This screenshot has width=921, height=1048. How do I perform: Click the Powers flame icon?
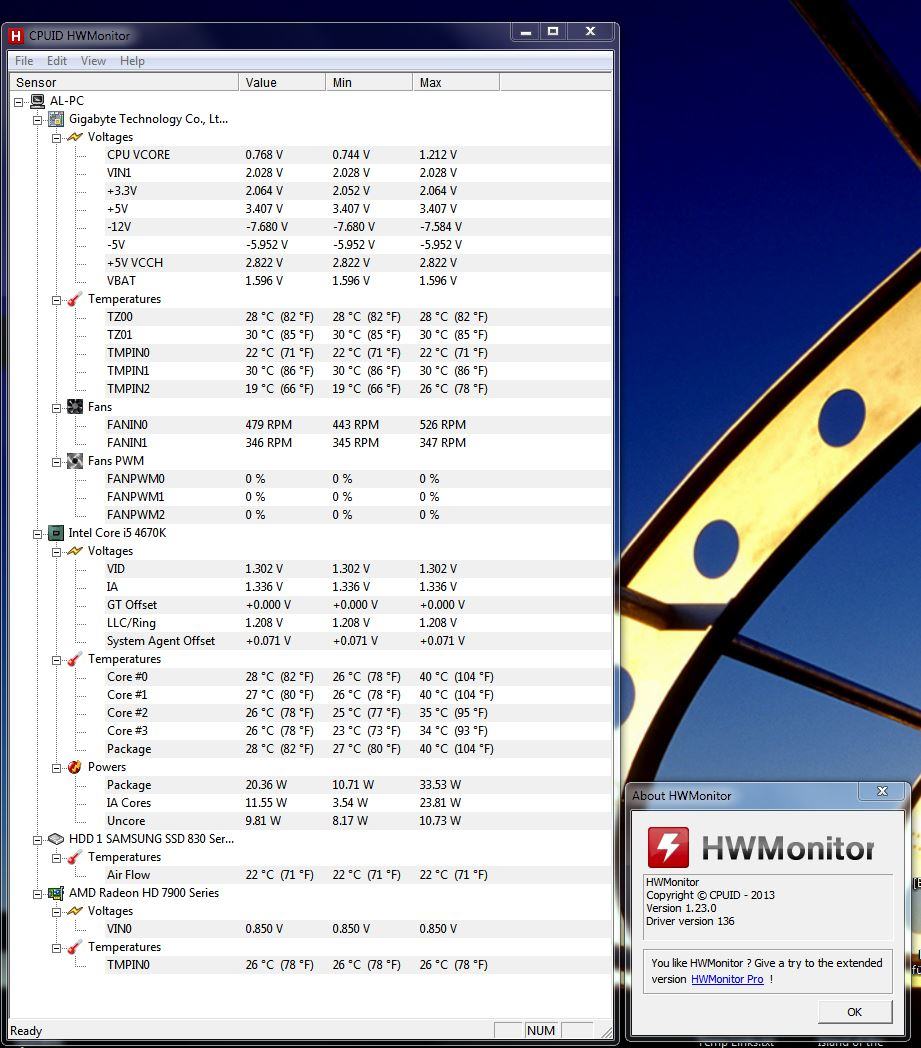75,767
